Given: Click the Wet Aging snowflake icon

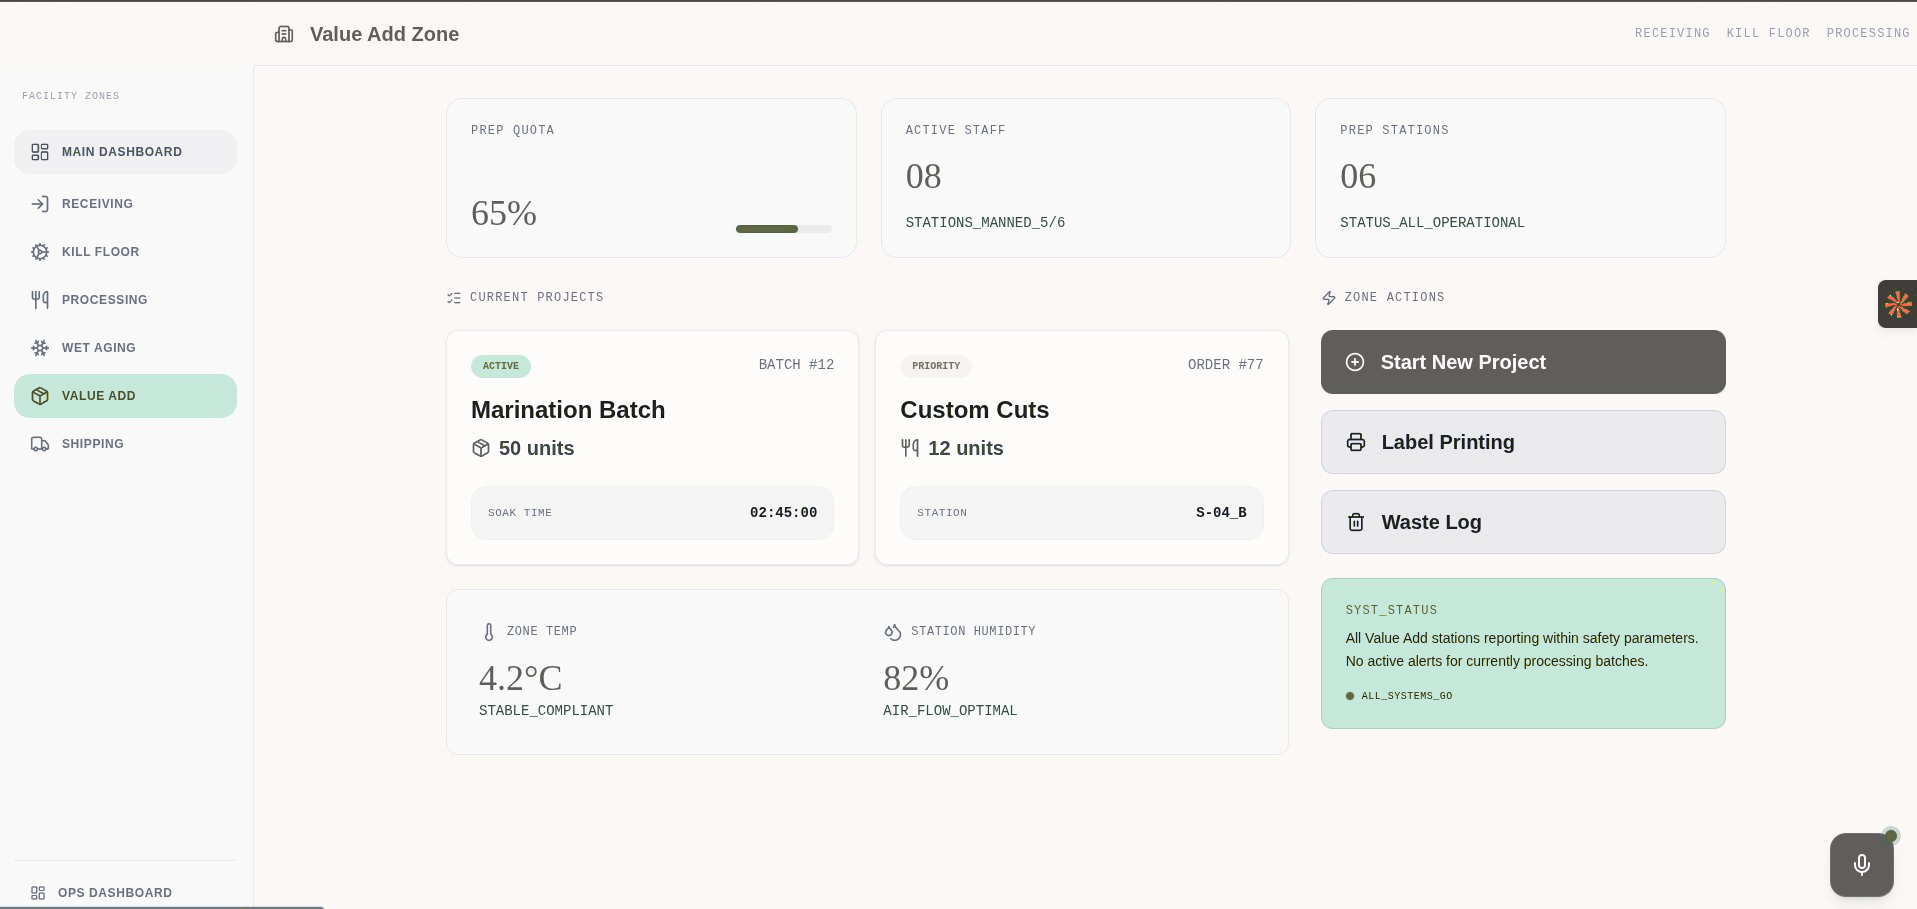Looking at the screenshot, I should (40, 348).
